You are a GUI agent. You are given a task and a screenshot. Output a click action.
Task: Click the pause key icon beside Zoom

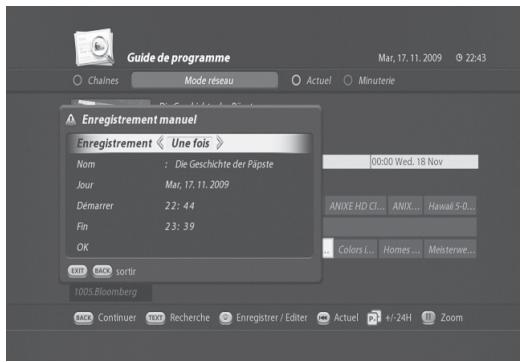click(x=428, y=317)
